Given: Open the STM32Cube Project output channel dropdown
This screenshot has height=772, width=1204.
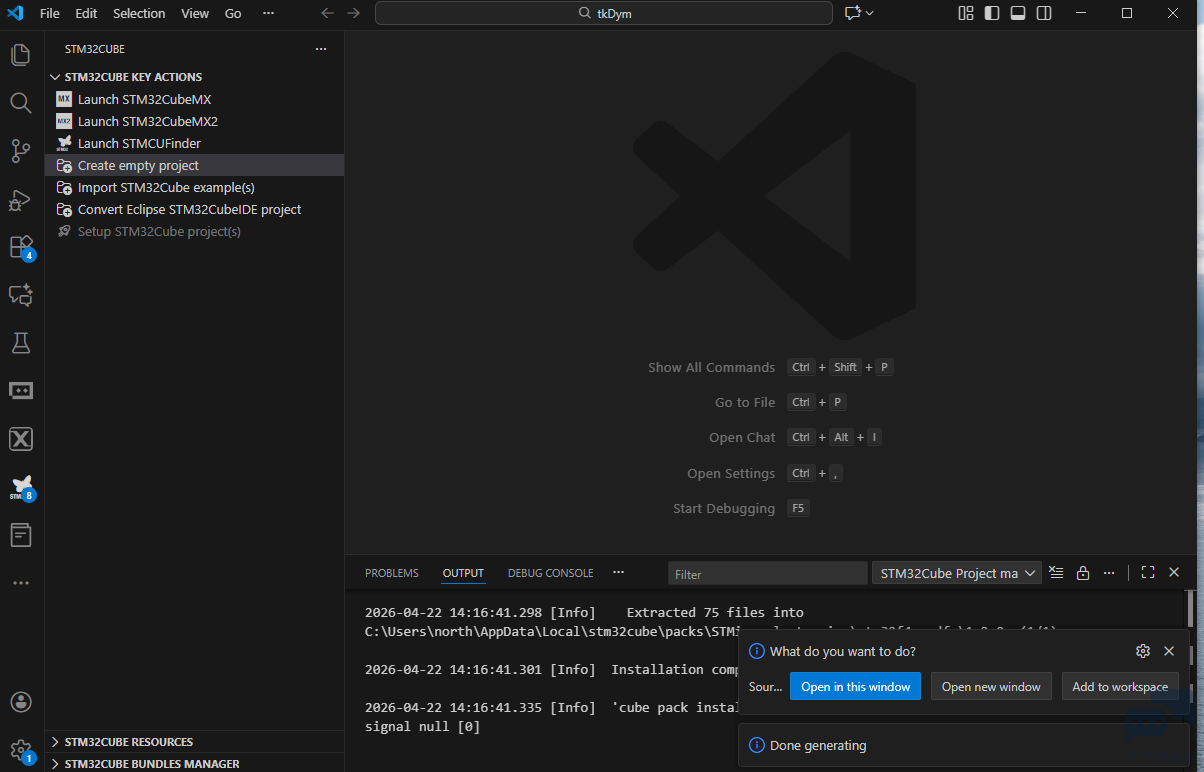Looking at the screenshot, I should pos(957,573).
